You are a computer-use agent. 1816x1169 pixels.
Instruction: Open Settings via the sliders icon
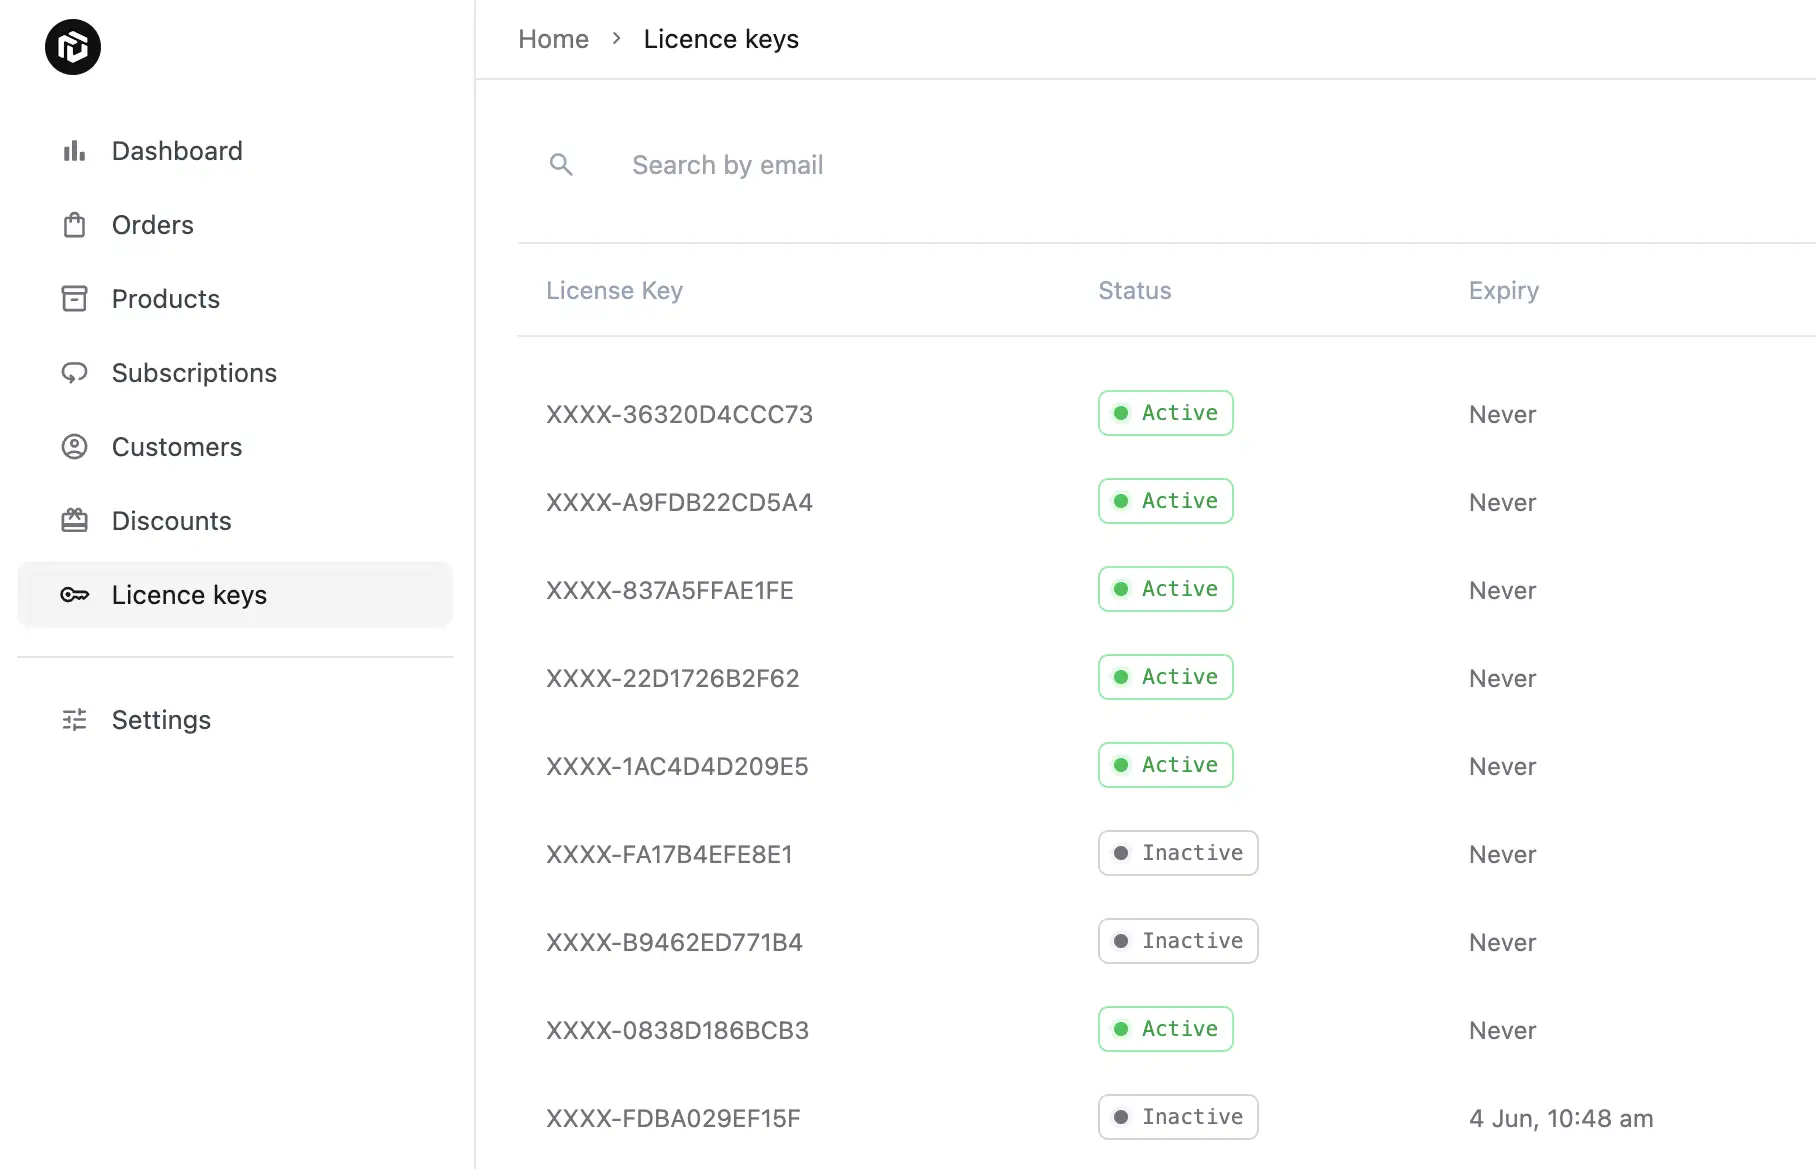[x=73, y=719]
